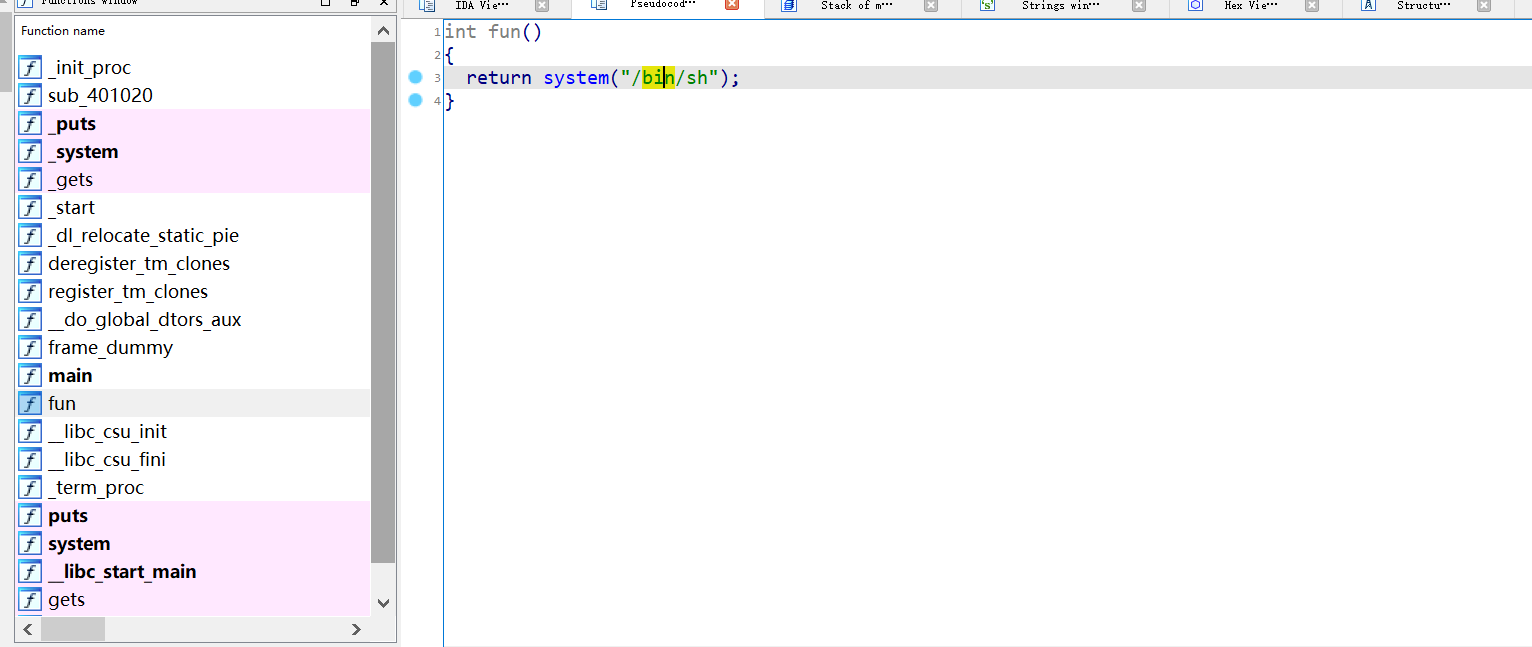The width and height of the screenshot is (1532, 647).
Task: Select the bold system import row
Action: 192,543
